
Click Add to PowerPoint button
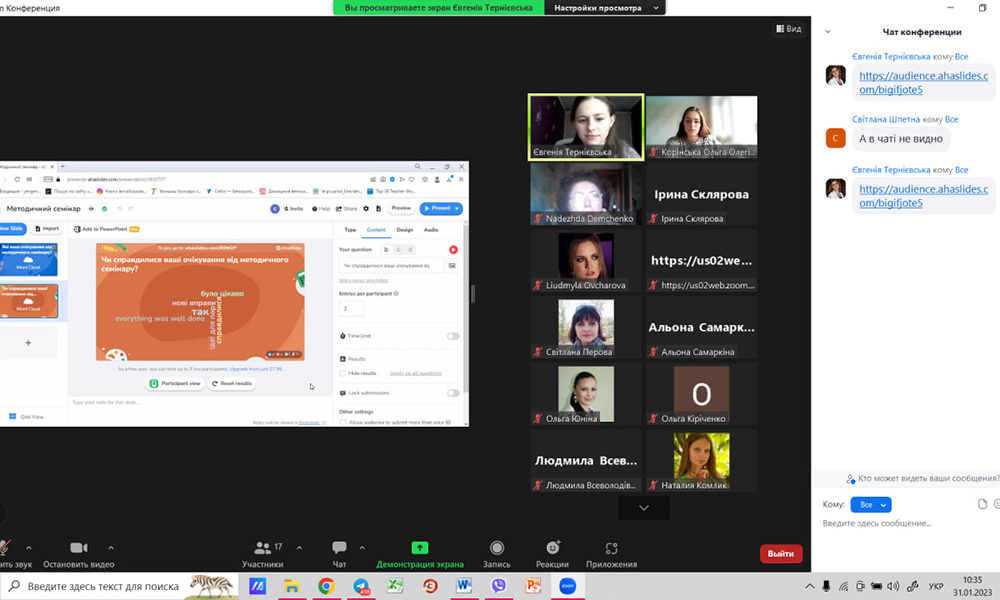tap(106, 229)
